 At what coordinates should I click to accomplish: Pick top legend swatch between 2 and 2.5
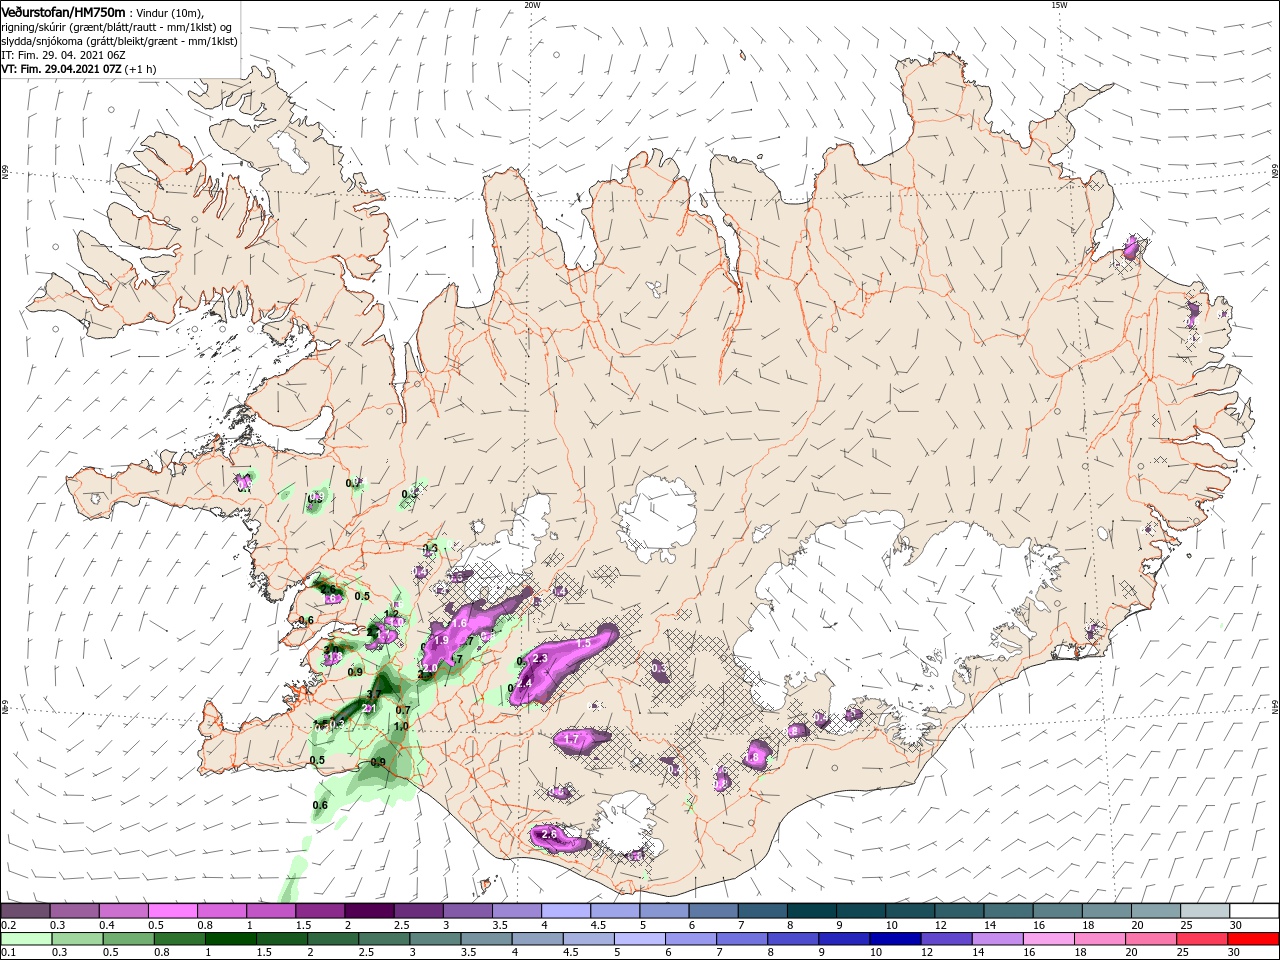(368, 911)
